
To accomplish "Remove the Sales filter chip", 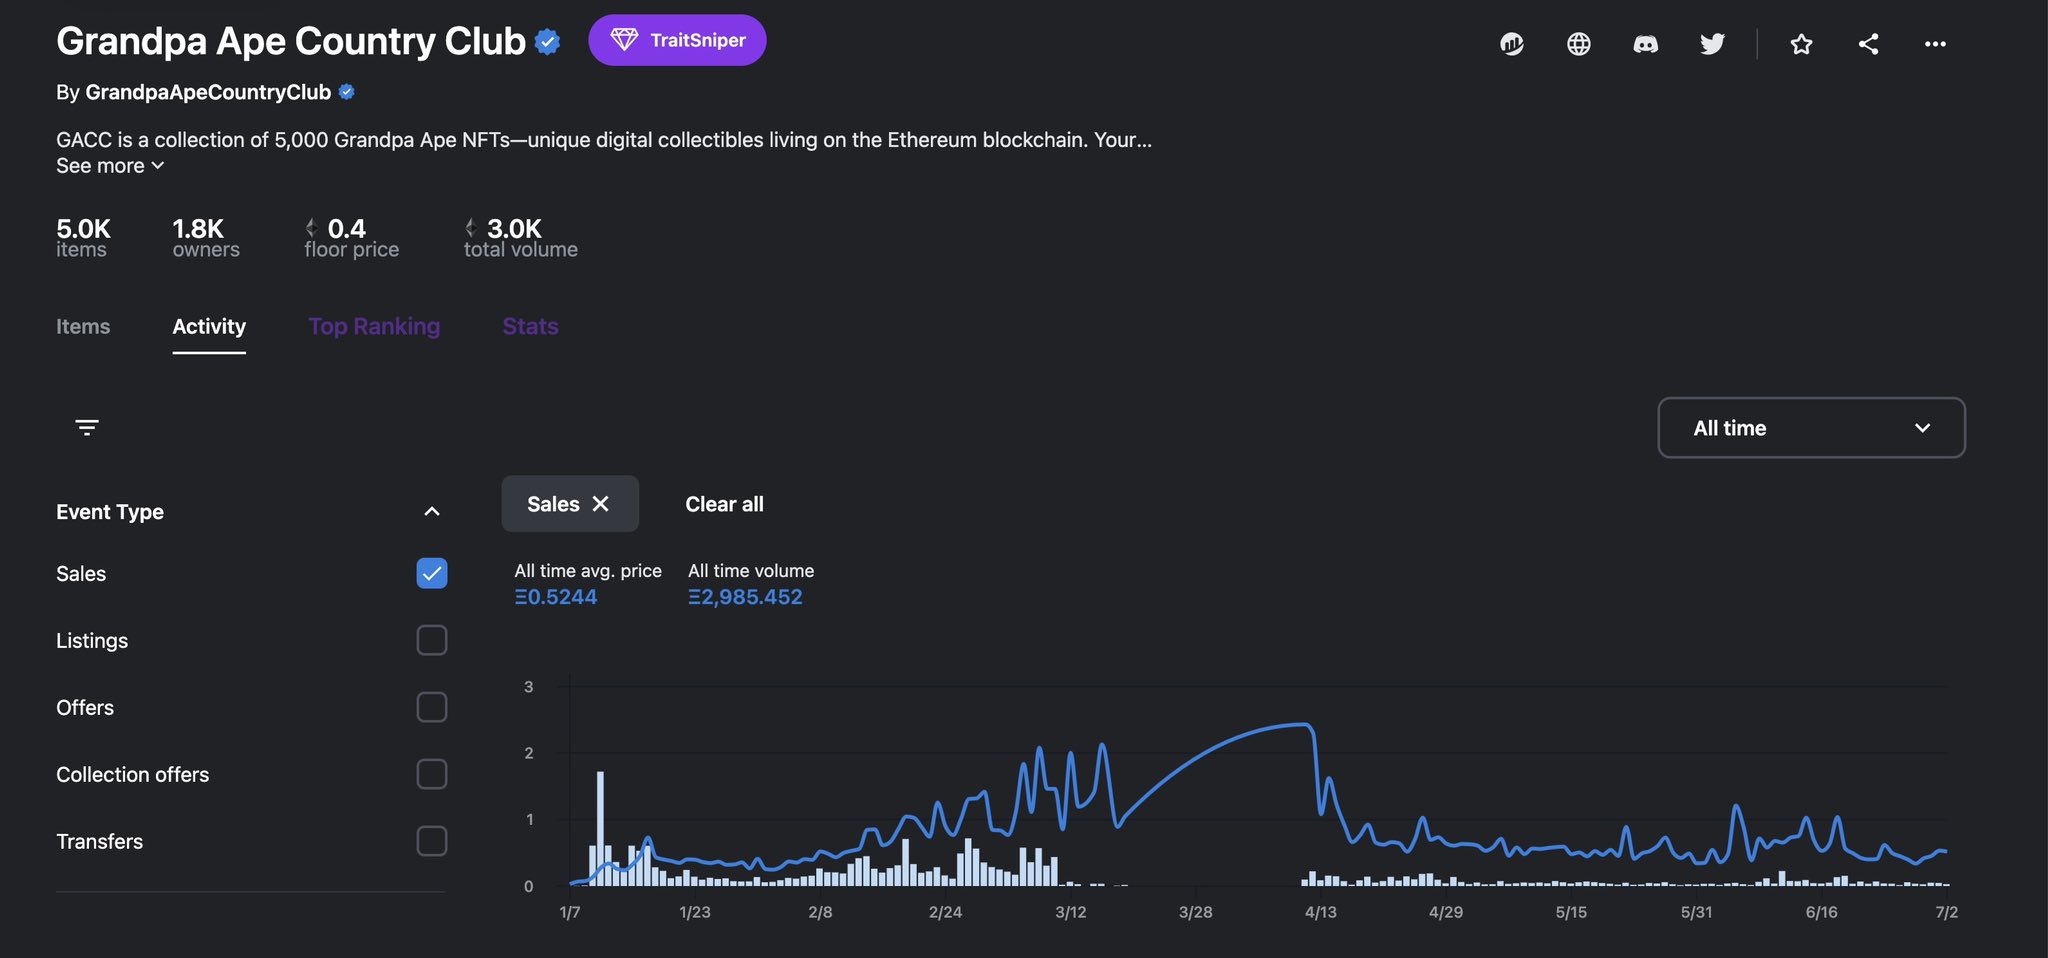I will 600,504.
